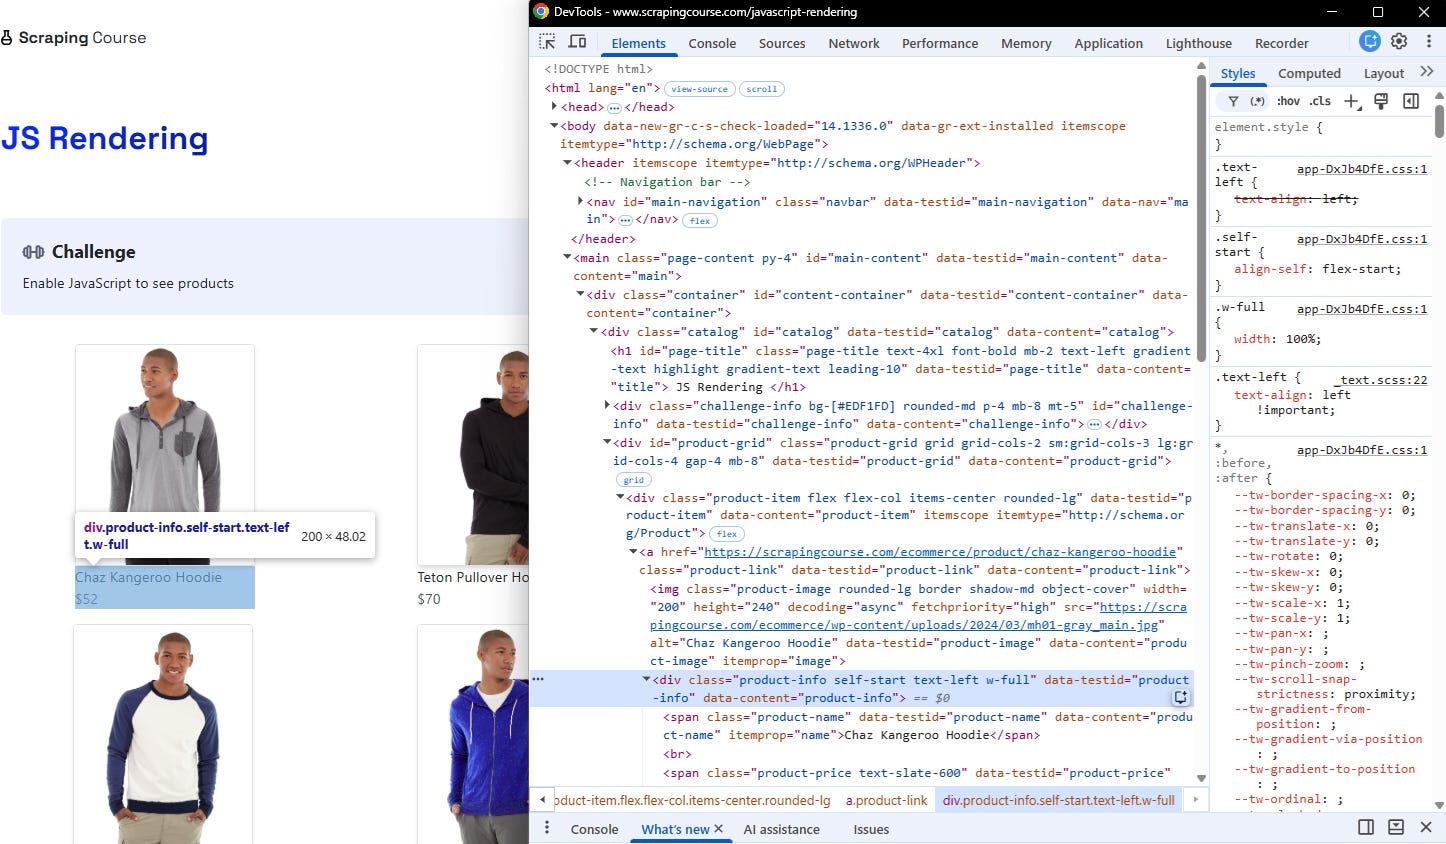Click the drawer expand icon beside the close button
The height and width of the screenshot is (844, 1446).
click(x=1396, y=827)
